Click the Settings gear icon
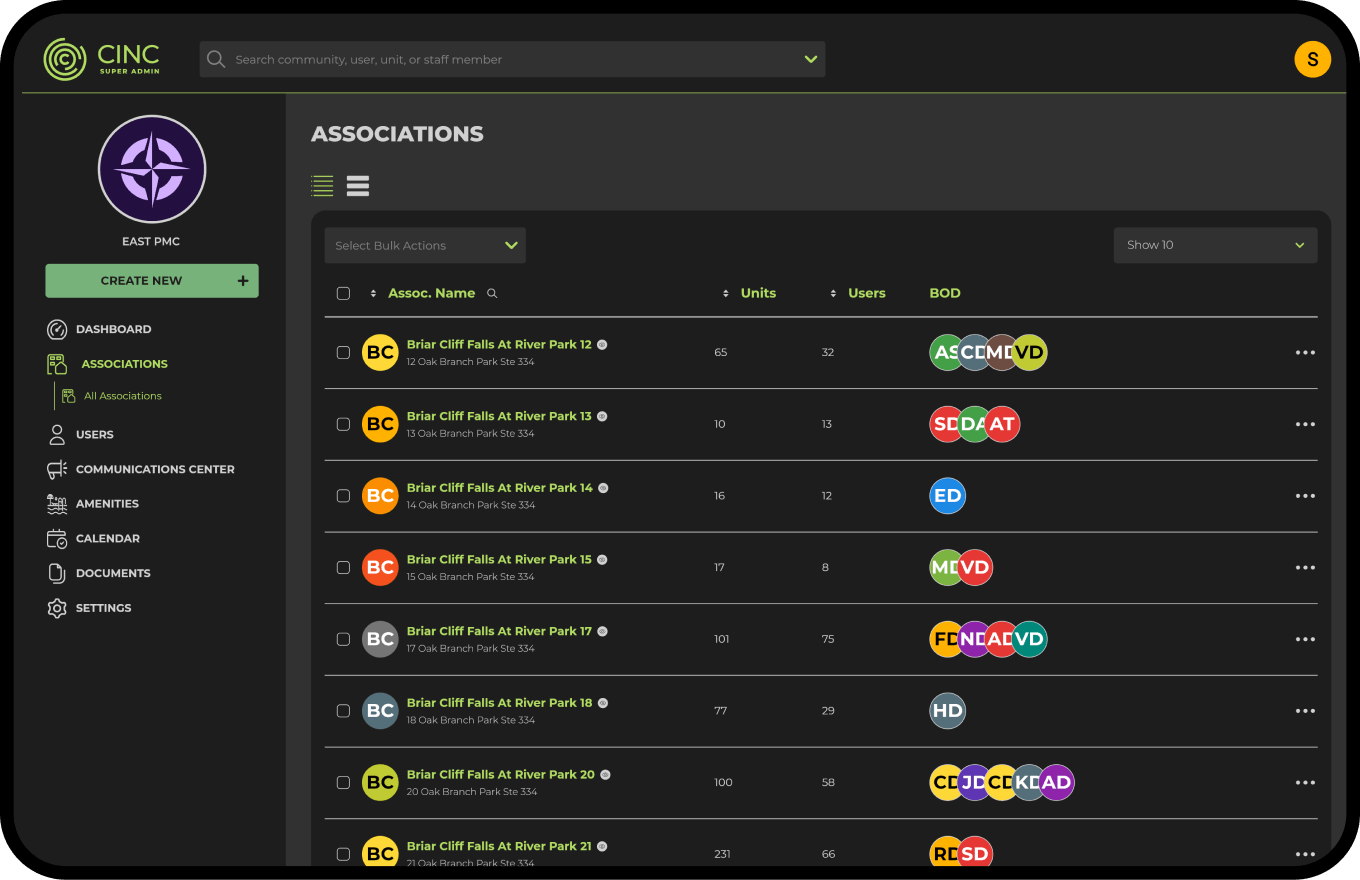 [57, 608]
